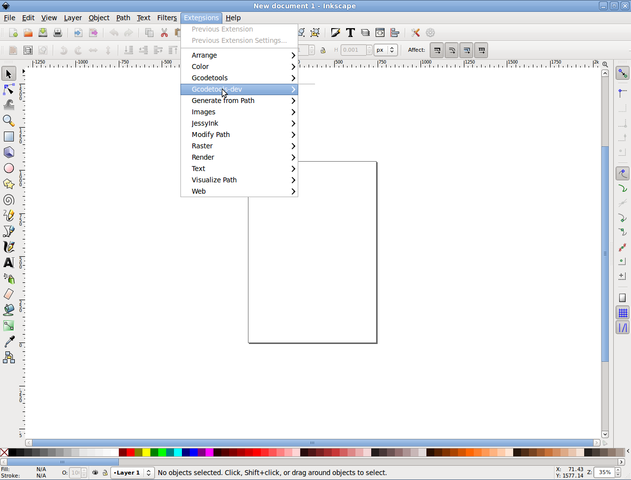Select the Rectangle tool

tap(8, 136)
